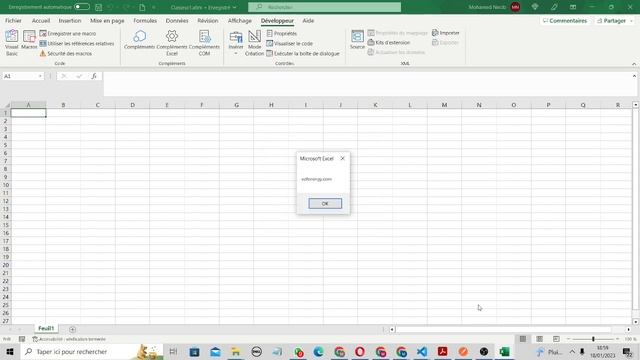The image size is (640, 360).
Task: Click vertical scrollbar down arrow
Action: coord(635,322)
